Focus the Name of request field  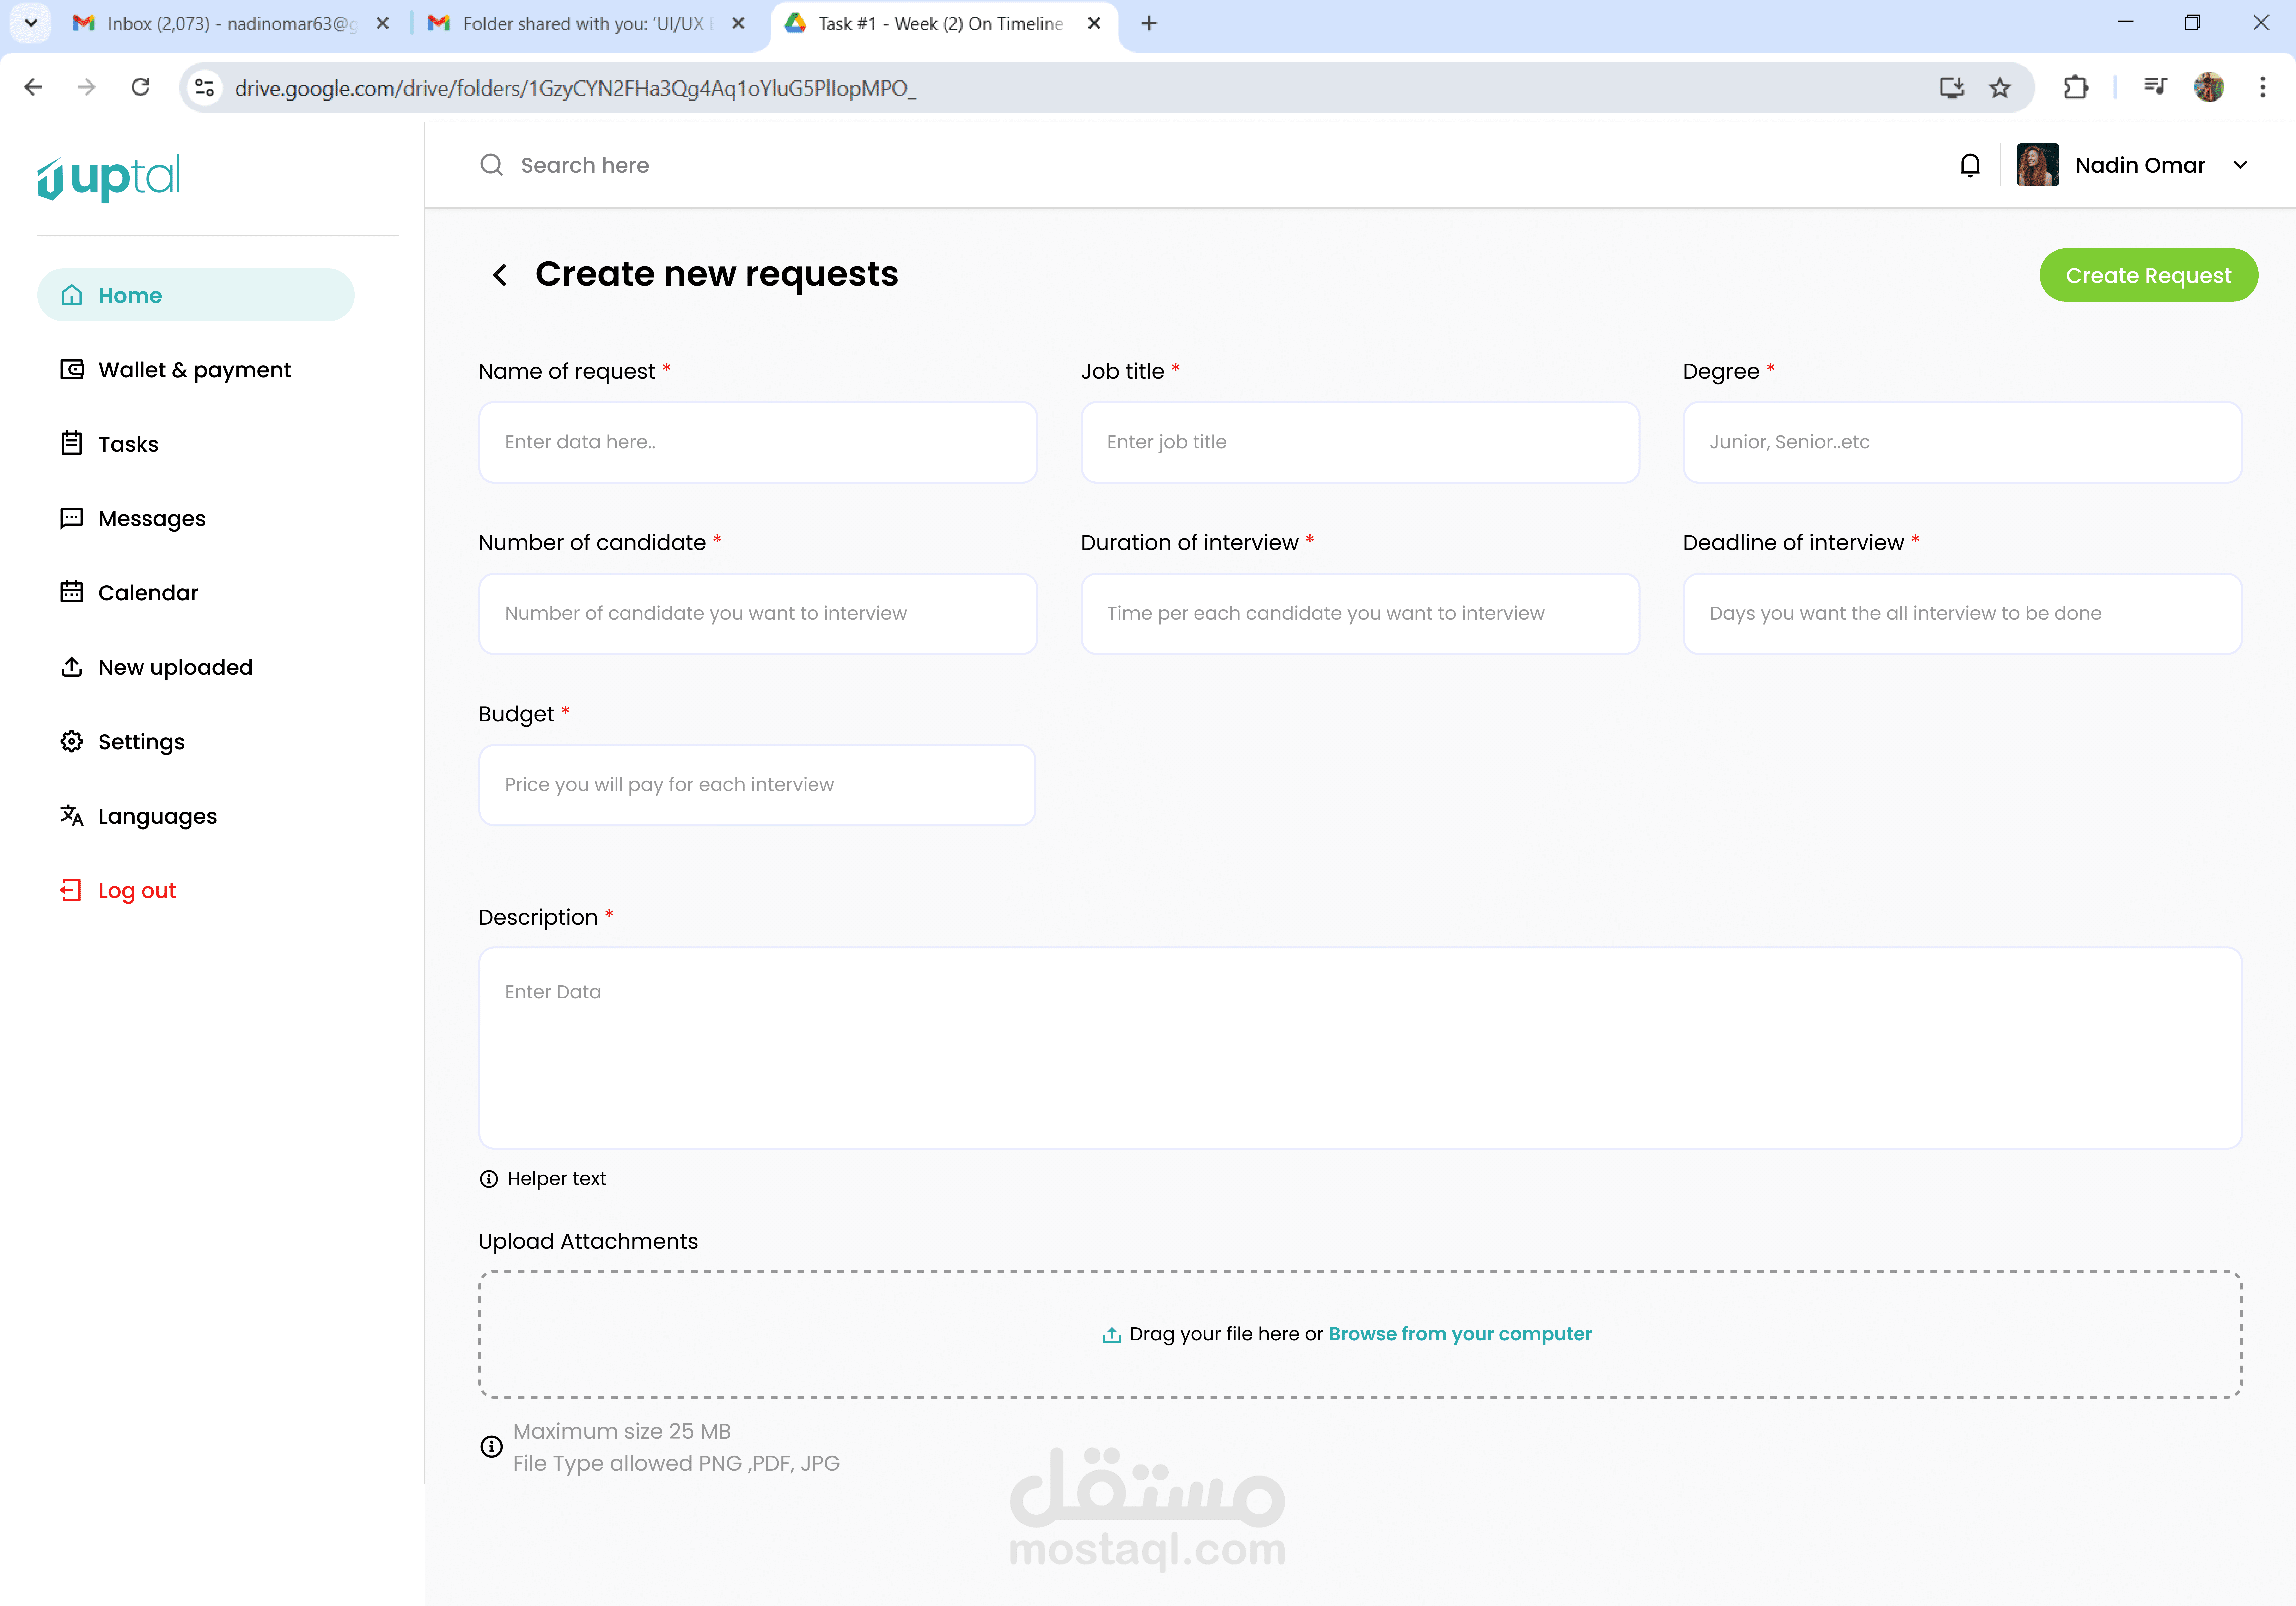click(758, 442)
